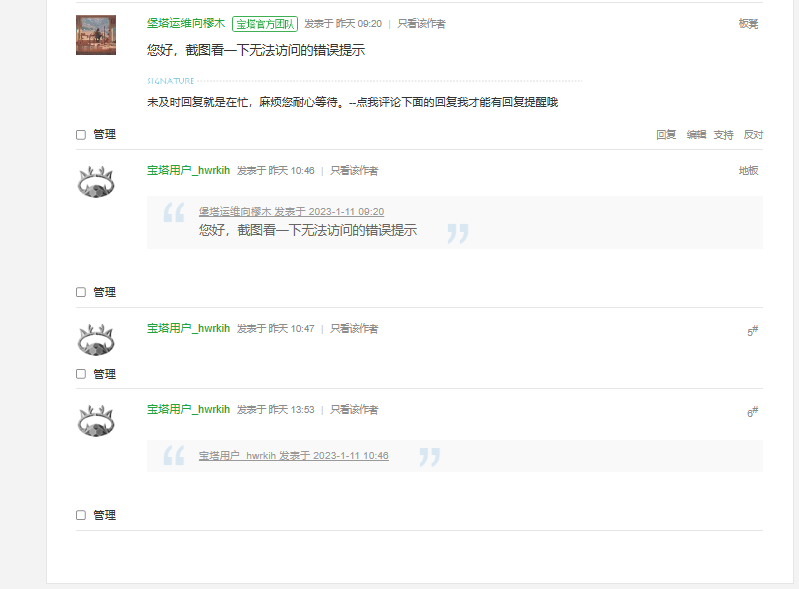Open the 地板 floor link

[749, 171]
